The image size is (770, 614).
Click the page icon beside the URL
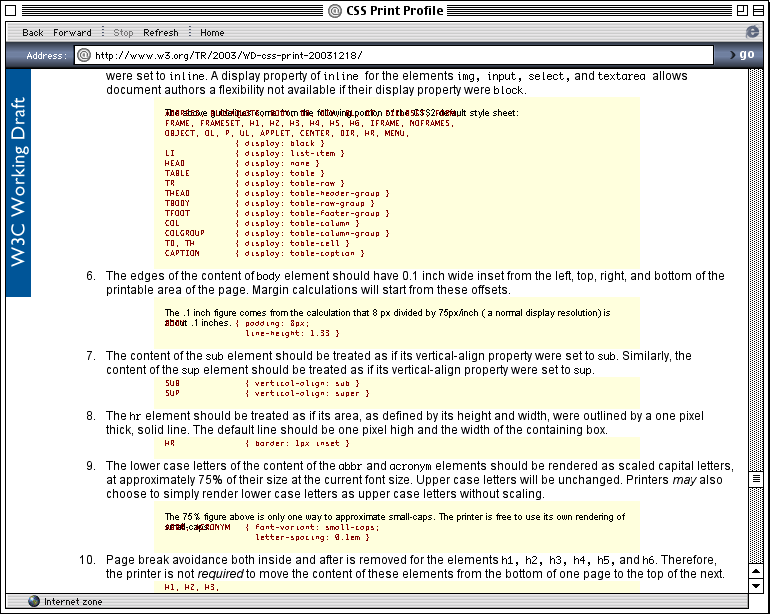point(84,55)
